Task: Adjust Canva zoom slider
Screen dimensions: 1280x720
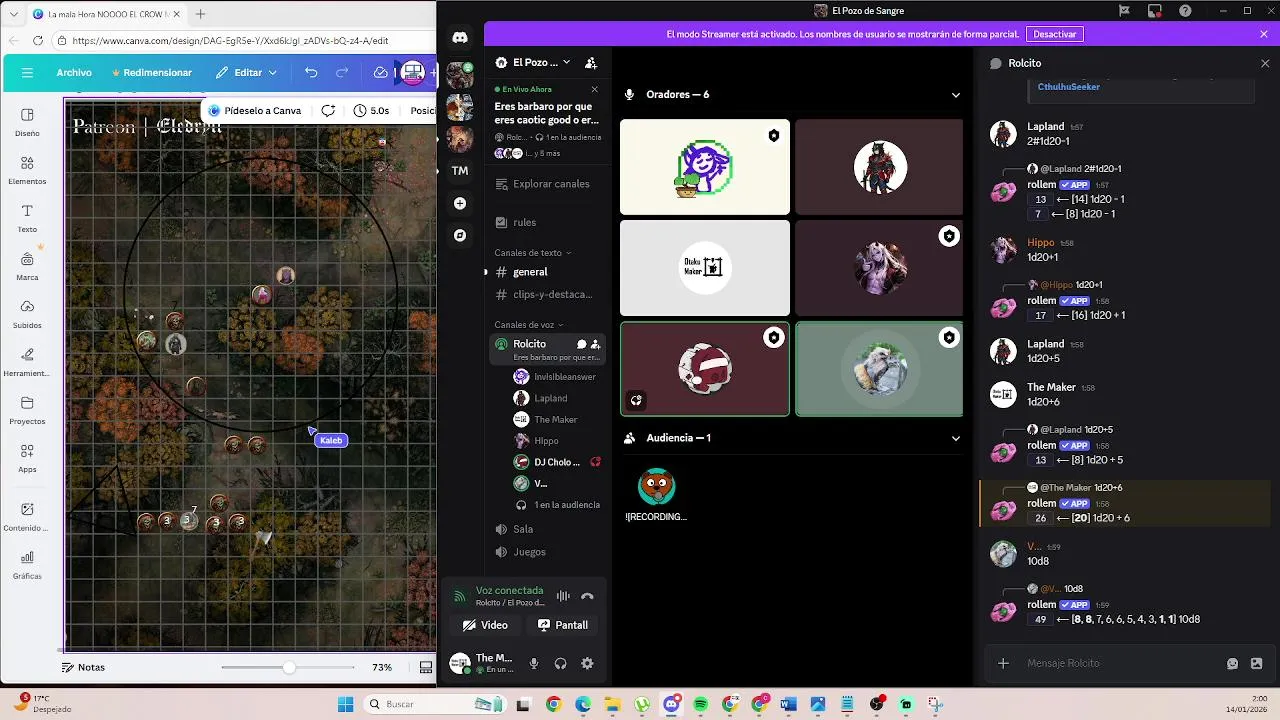Action: (x=289, y=667)
